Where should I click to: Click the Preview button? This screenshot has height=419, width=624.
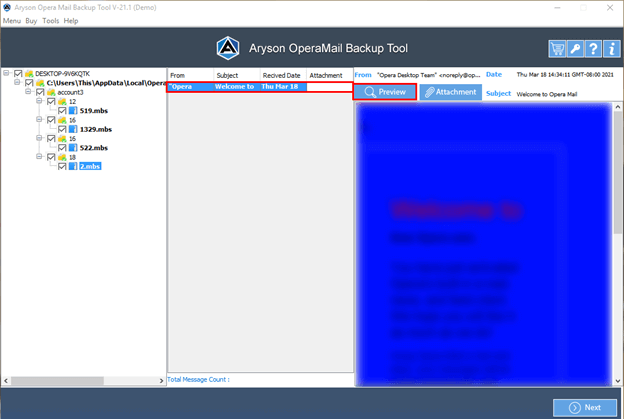tap(385, 92)
